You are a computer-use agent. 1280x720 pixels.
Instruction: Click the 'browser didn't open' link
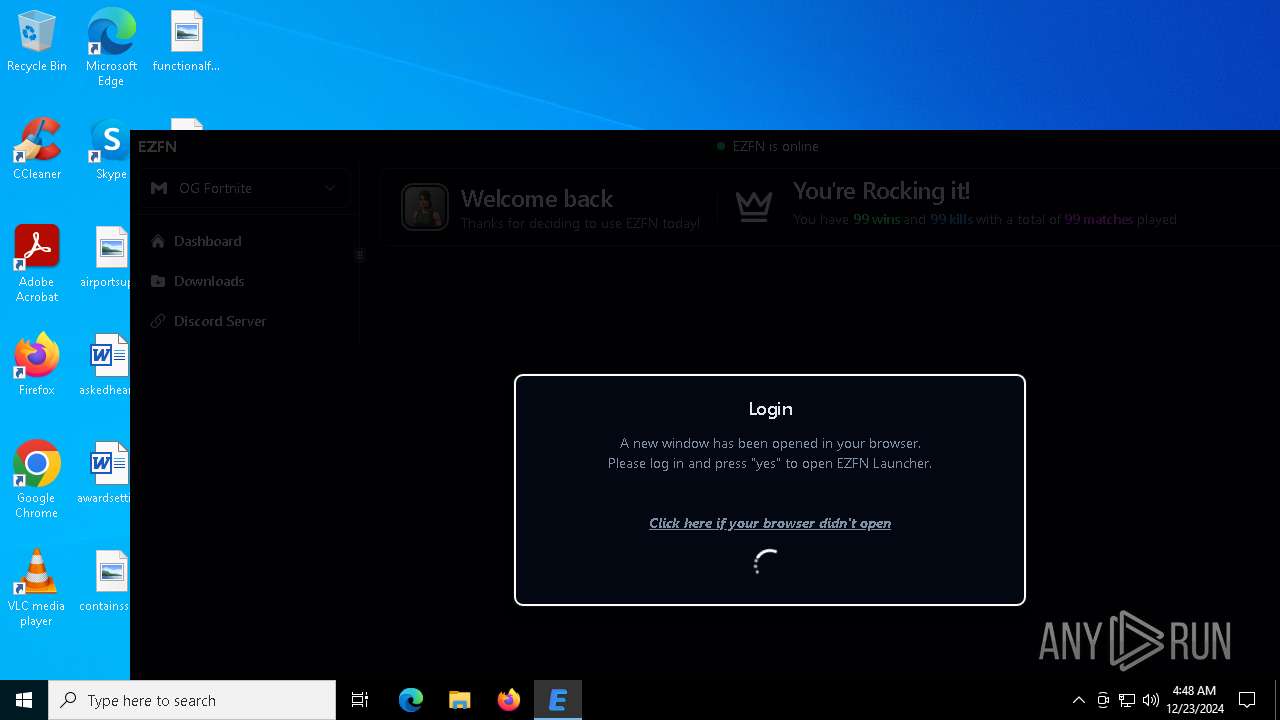(769, 523)
